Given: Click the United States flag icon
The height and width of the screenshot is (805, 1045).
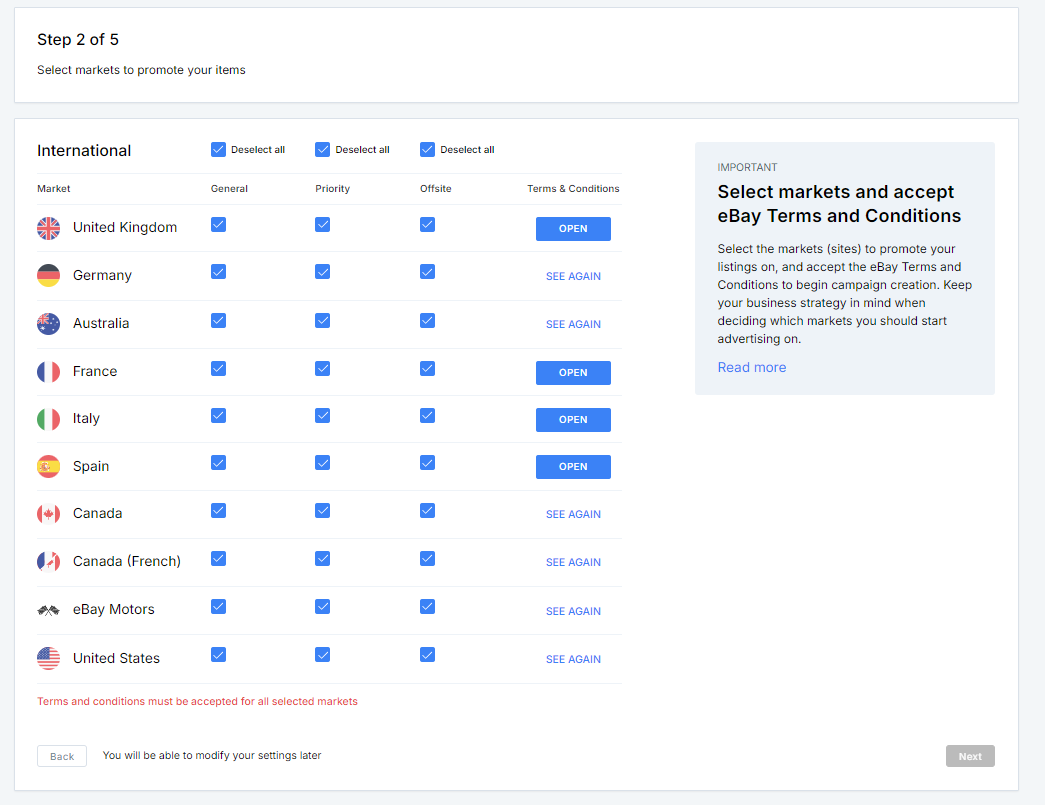Looking at the screenshot, I should pos(48,658).
